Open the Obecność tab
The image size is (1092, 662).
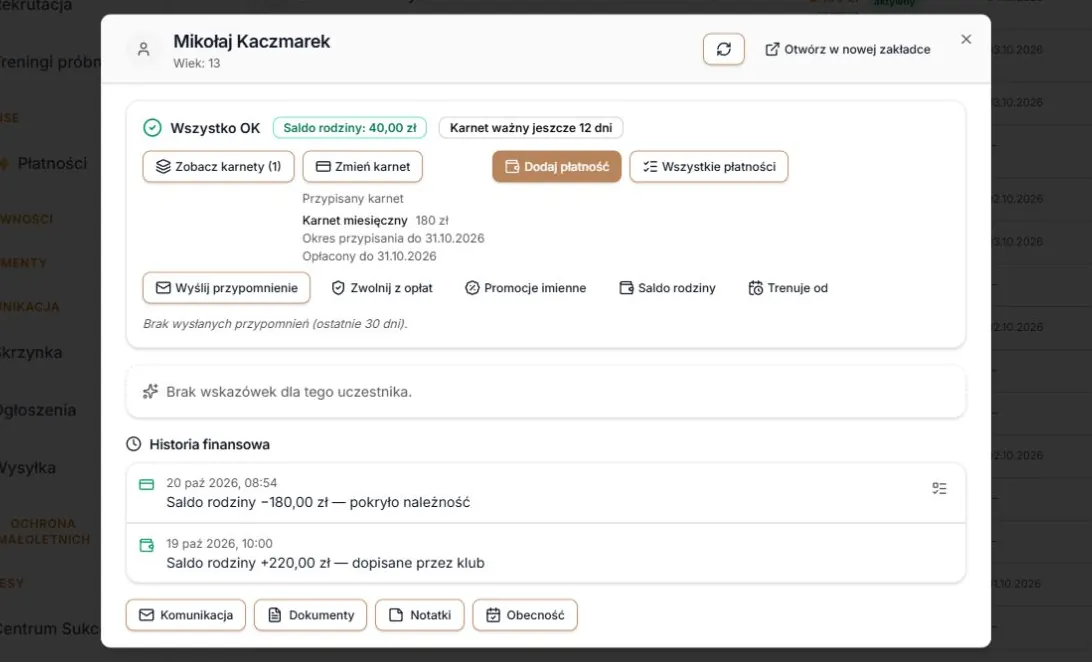[x=525, y=615]
